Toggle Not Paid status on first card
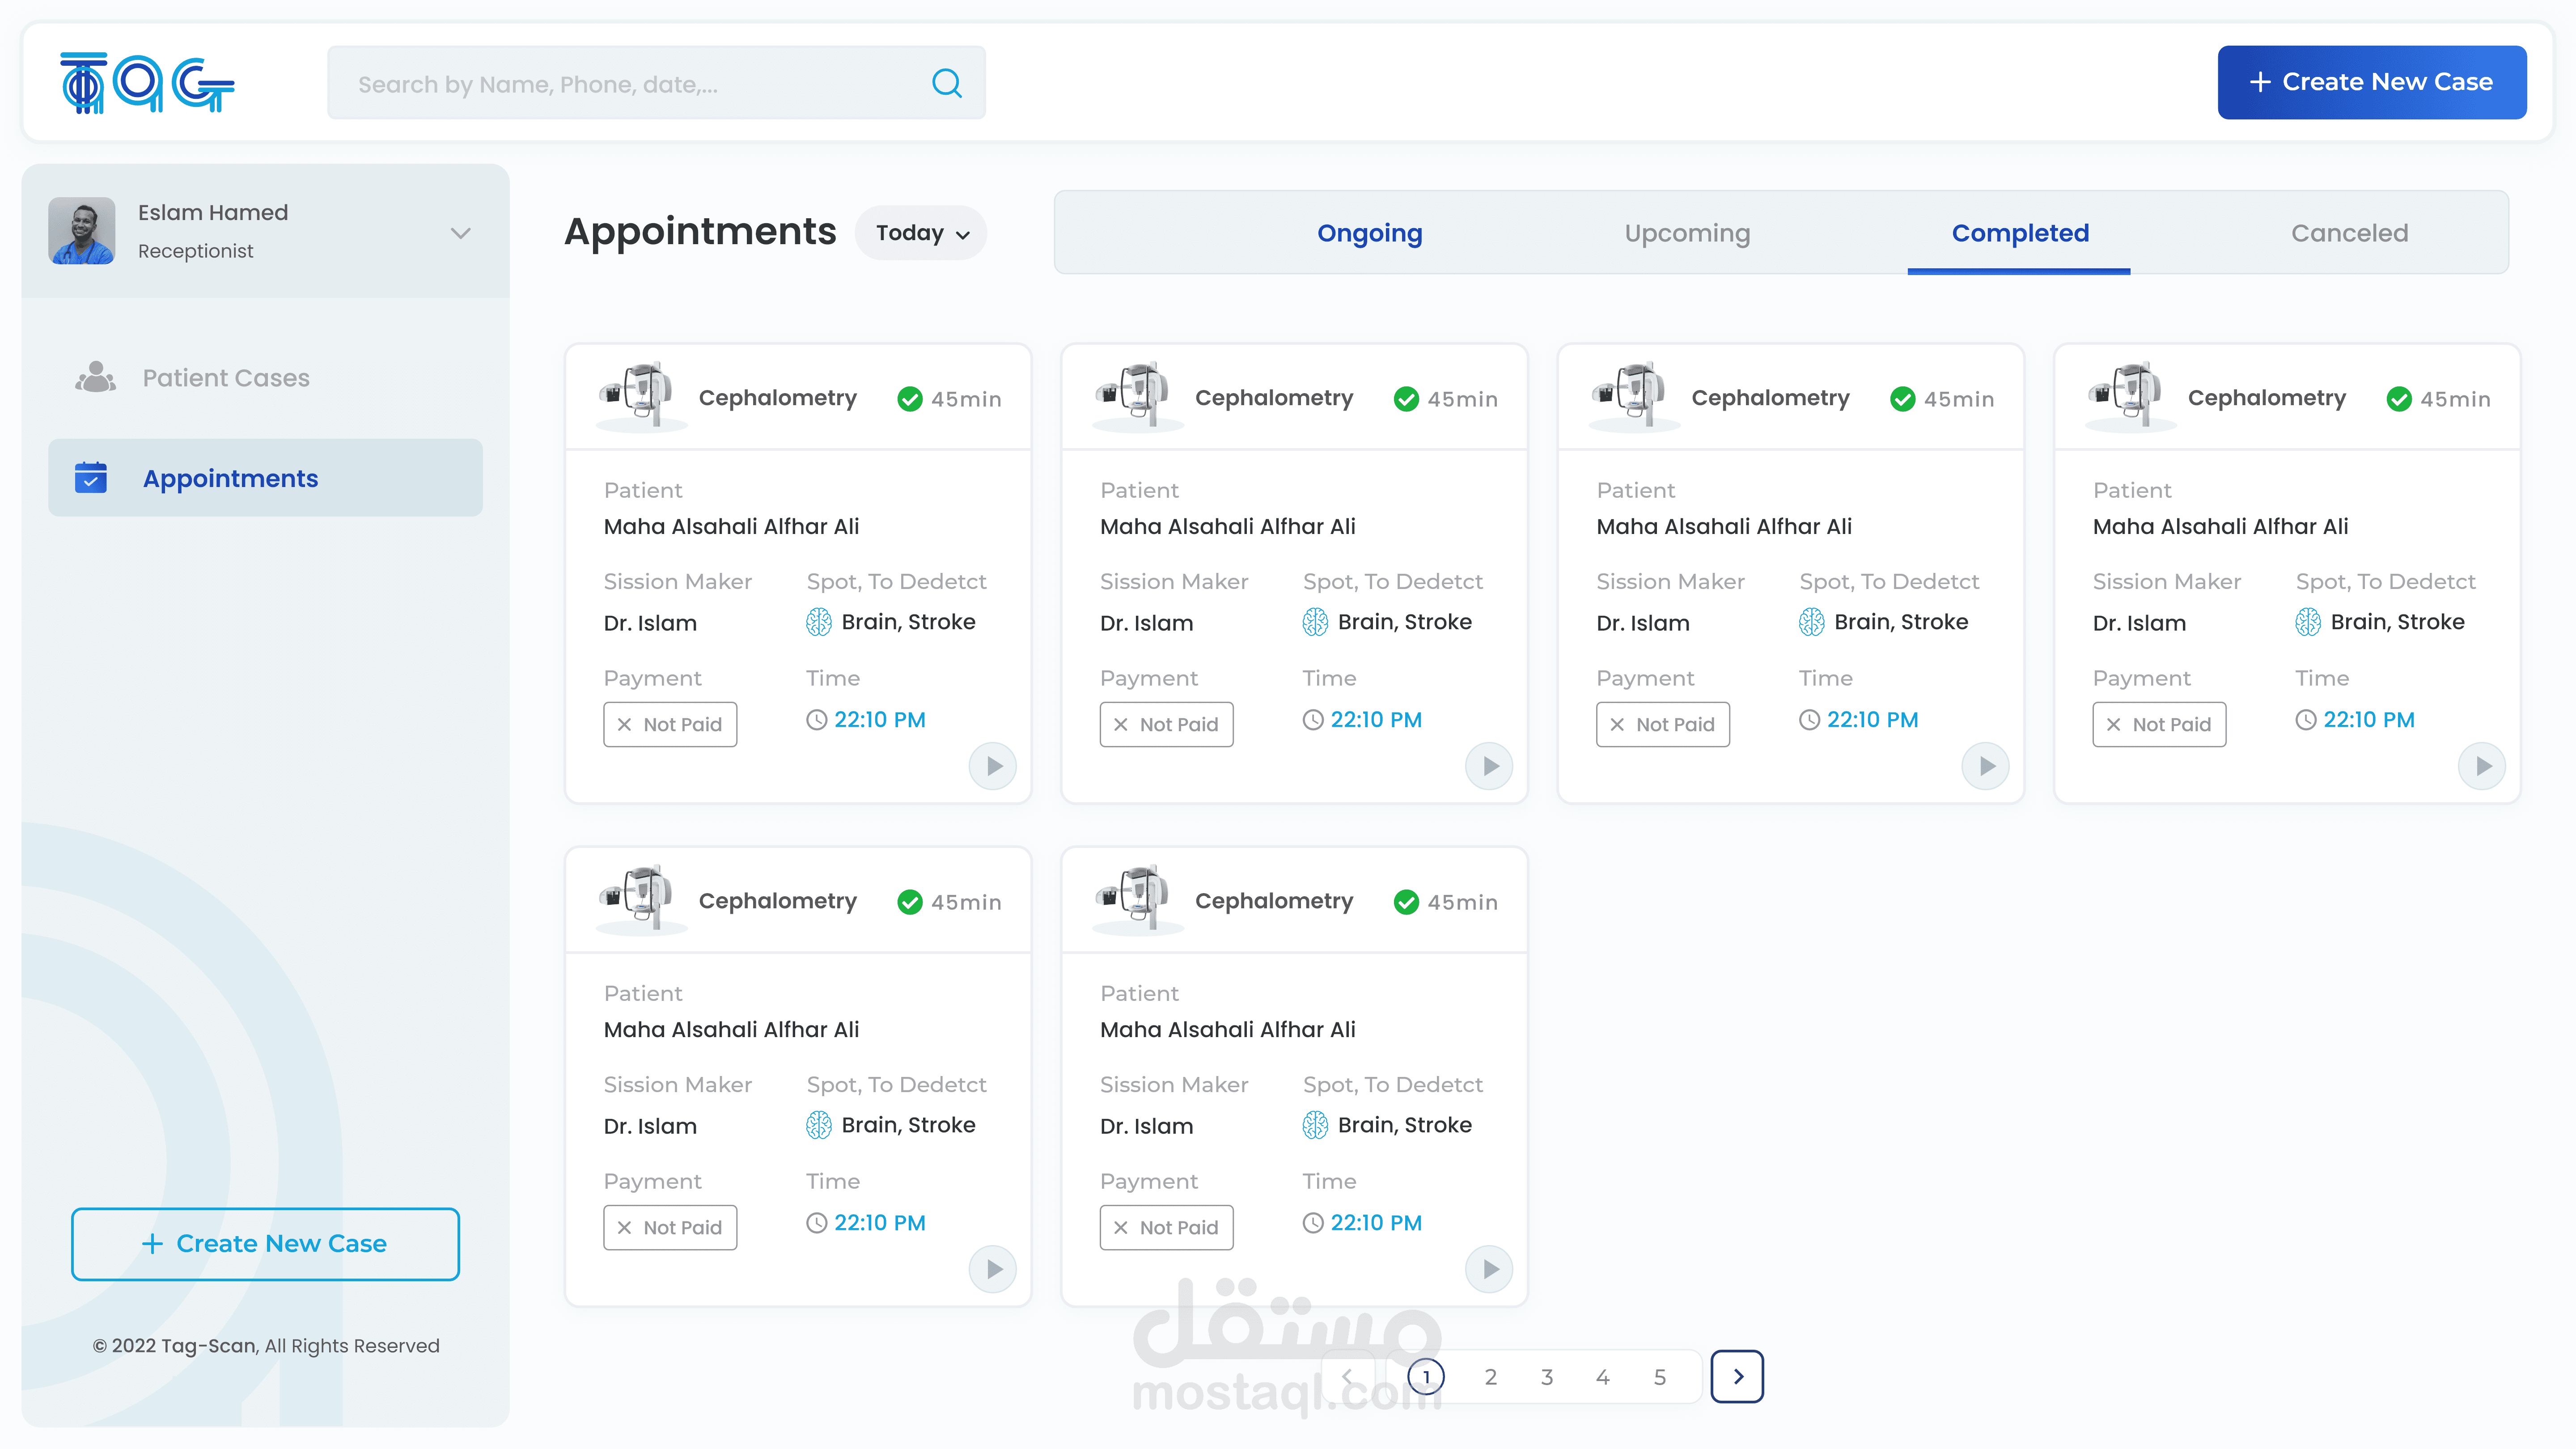This screenshot has width=2576, height=1449. [x=670, y=724]
